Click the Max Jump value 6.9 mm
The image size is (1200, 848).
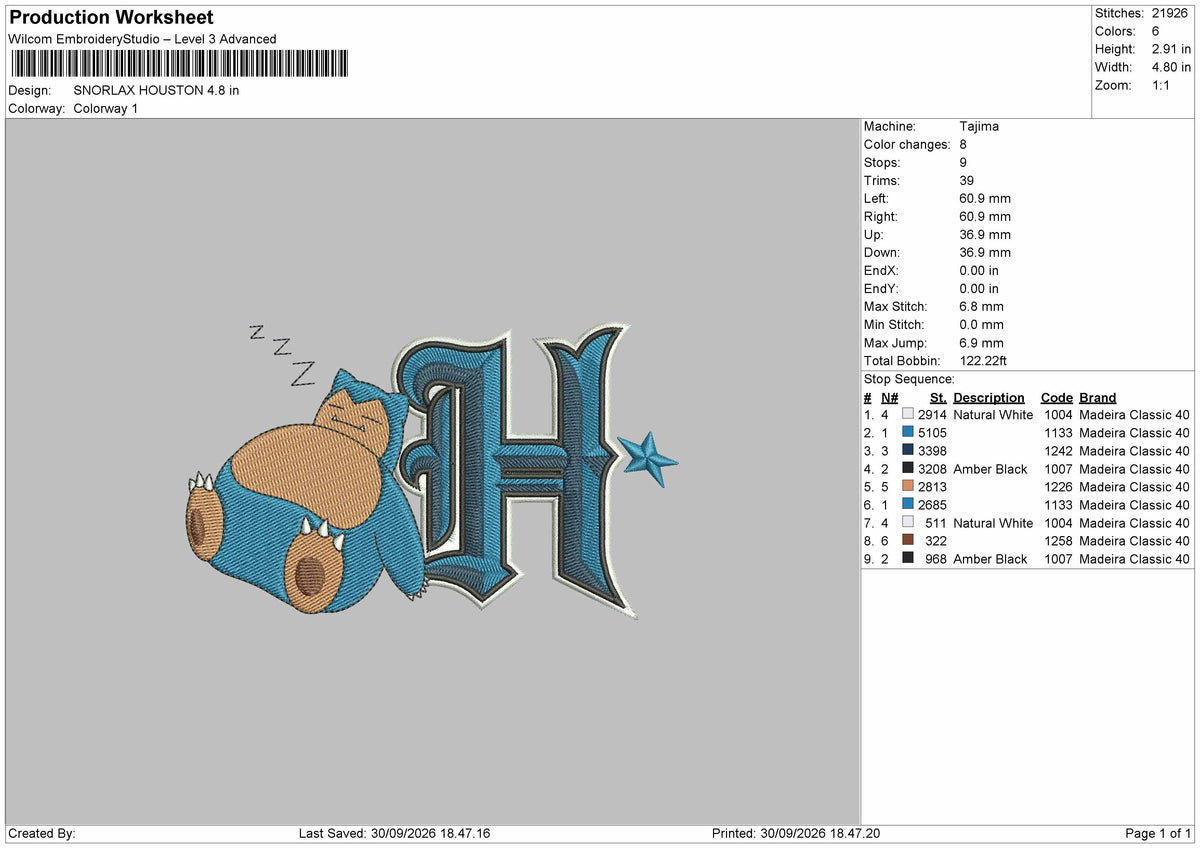coord(981,342)
